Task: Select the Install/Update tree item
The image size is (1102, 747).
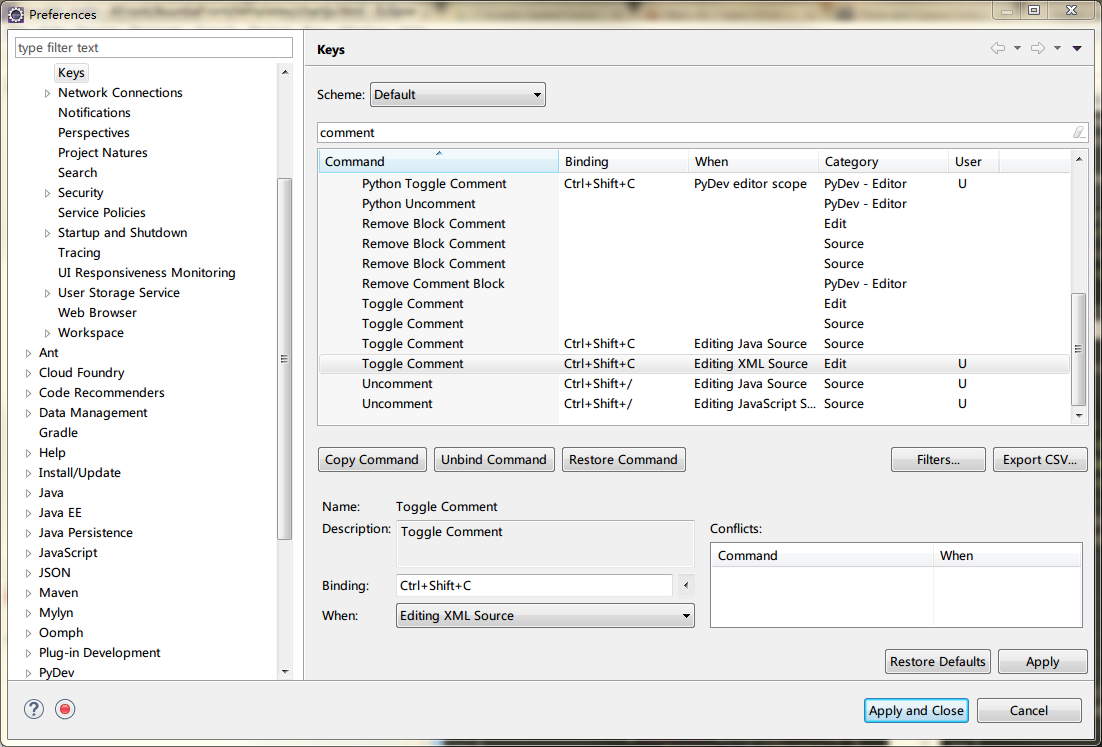Action: (x=79, y=473)
